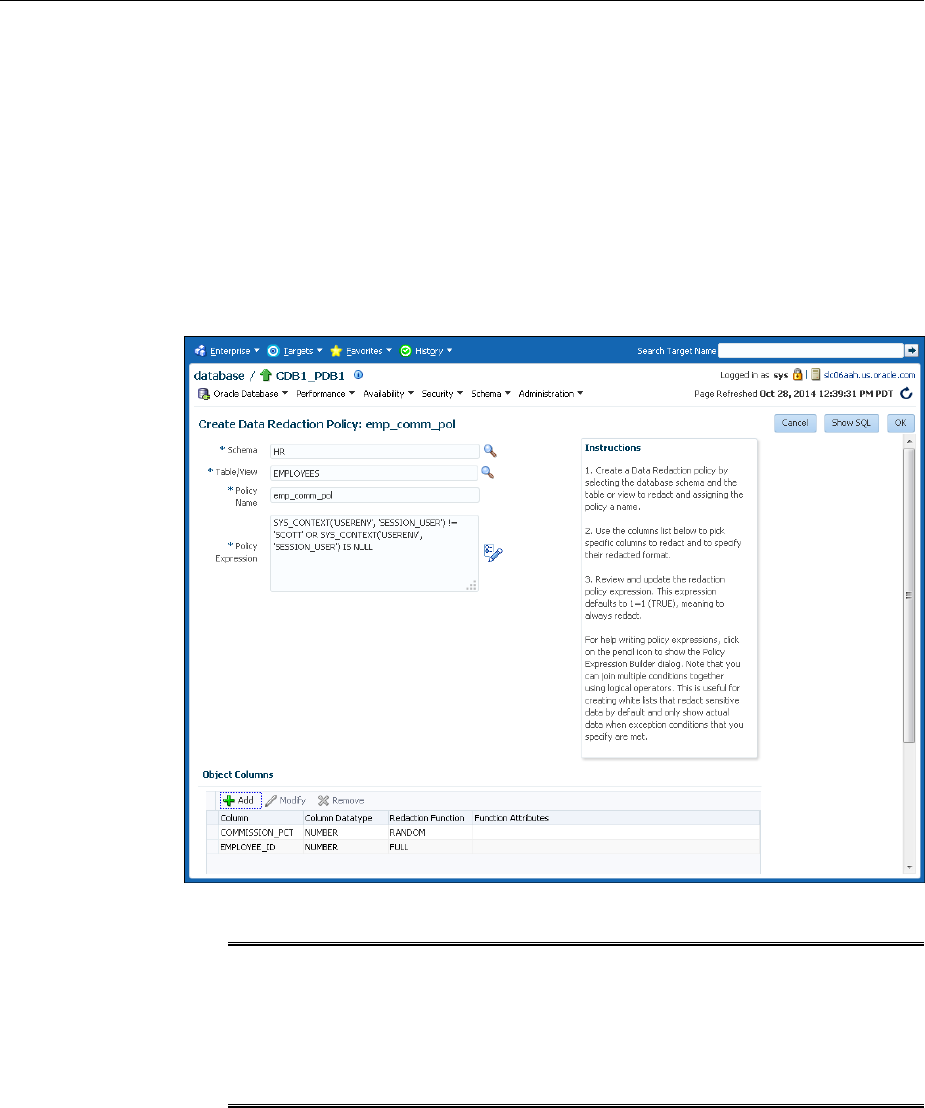Click the scrollbar up arrow
The width and height of the screenshot is (925, 1108).
pyautogui.click(x=909, y=442)
